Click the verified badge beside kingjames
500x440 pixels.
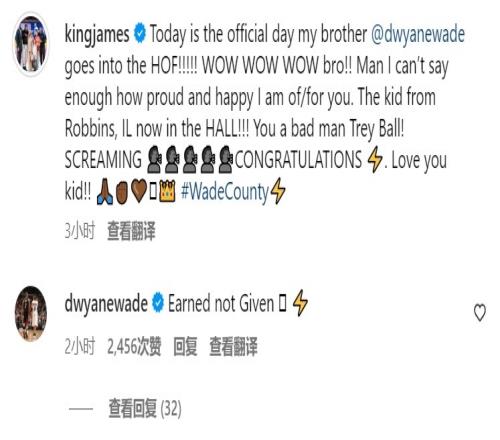(x=140, y=34)
